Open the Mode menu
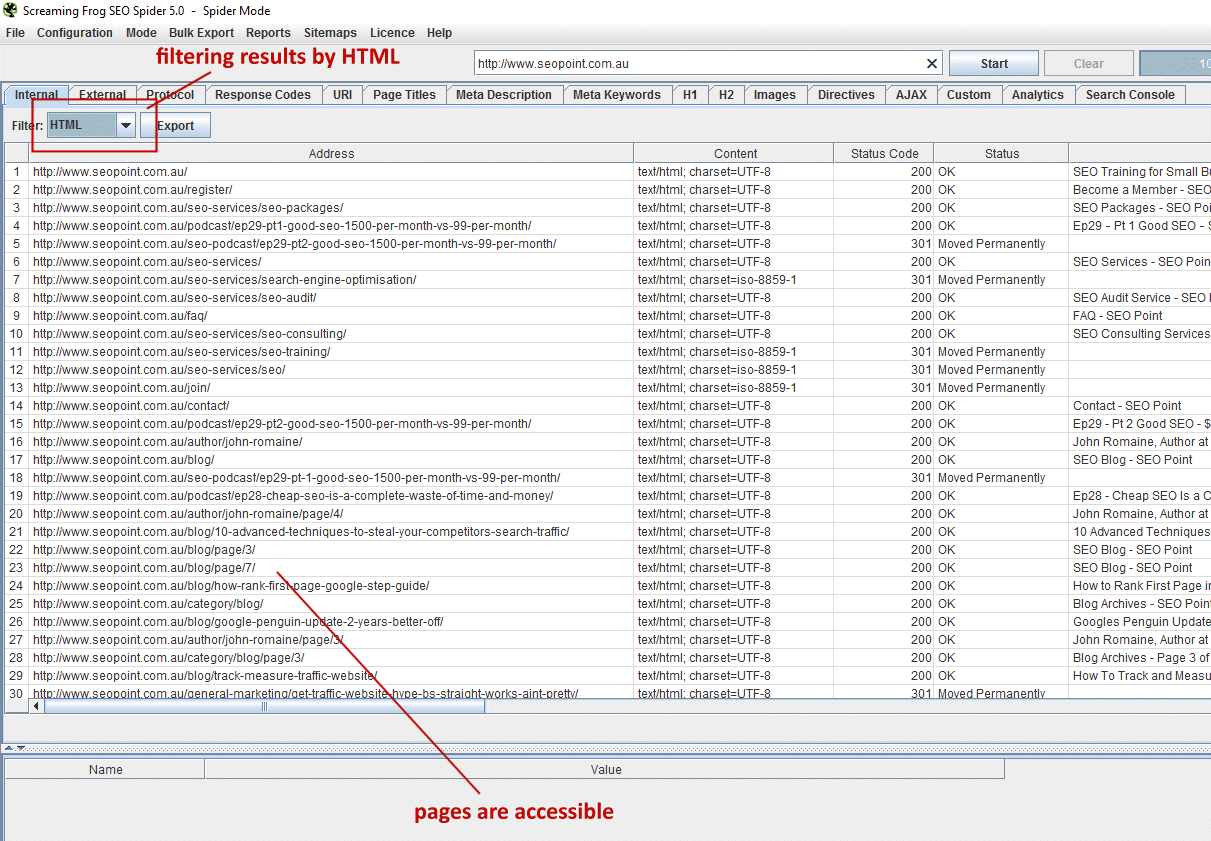 pos(141,33)
